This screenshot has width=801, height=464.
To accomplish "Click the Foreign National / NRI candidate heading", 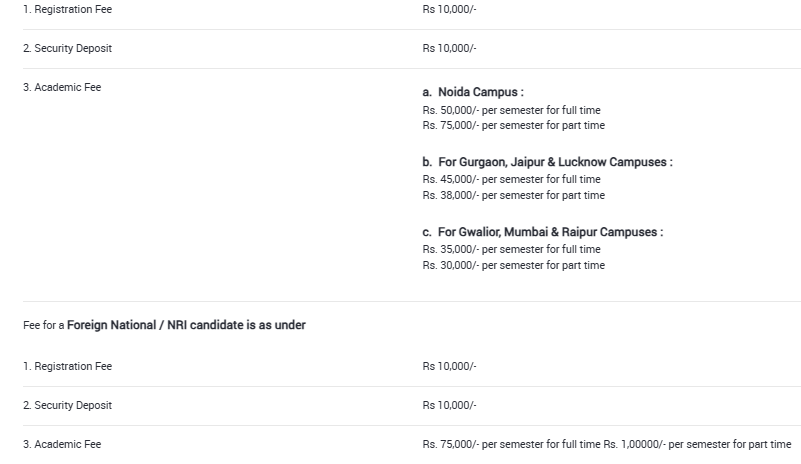I will pos(186,325).
